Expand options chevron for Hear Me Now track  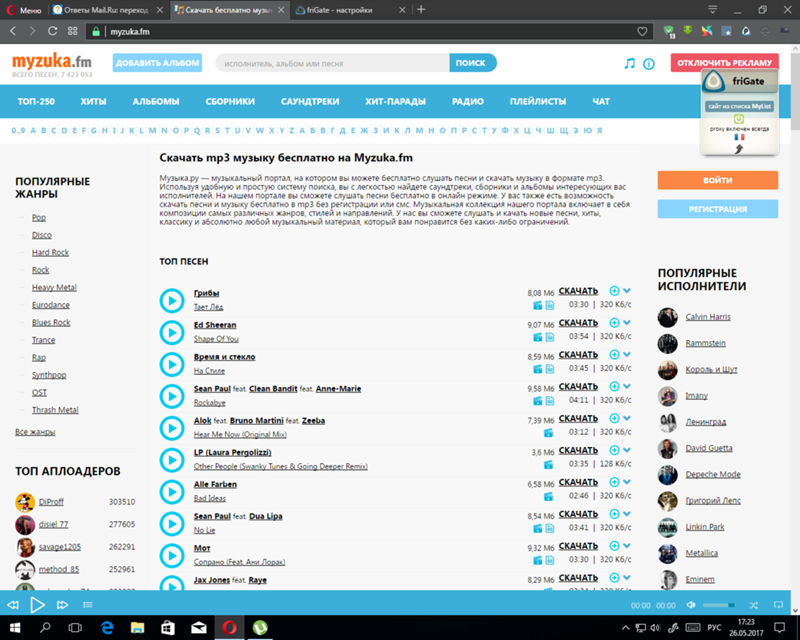627,418
